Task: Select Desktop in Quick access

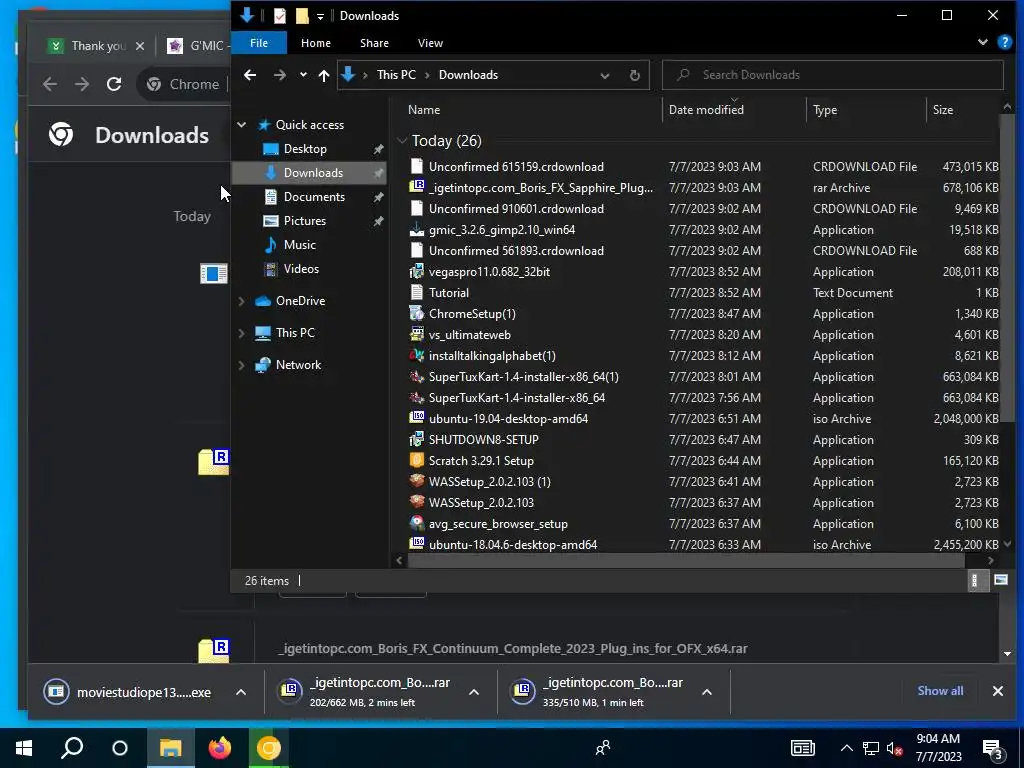Action: 305,149
